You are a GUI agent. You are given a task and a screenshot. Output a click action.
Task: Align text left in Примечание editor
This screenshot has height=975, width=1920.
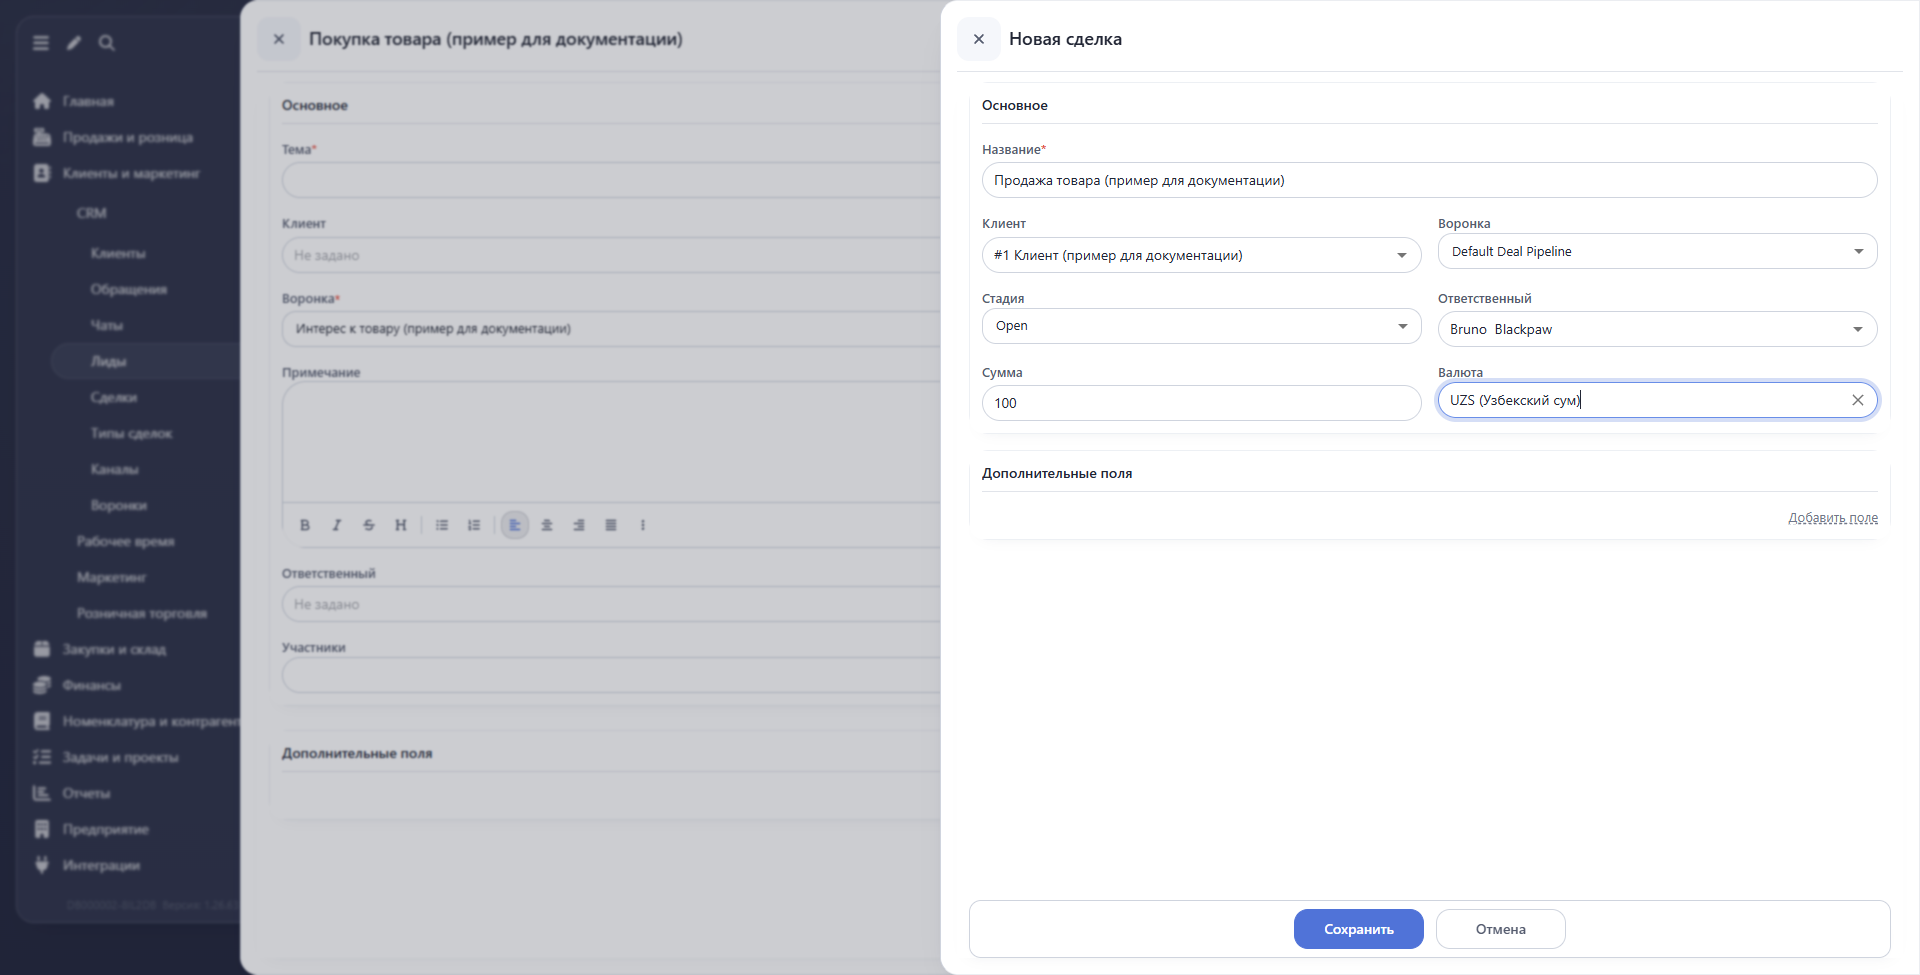tap(515, 525)
